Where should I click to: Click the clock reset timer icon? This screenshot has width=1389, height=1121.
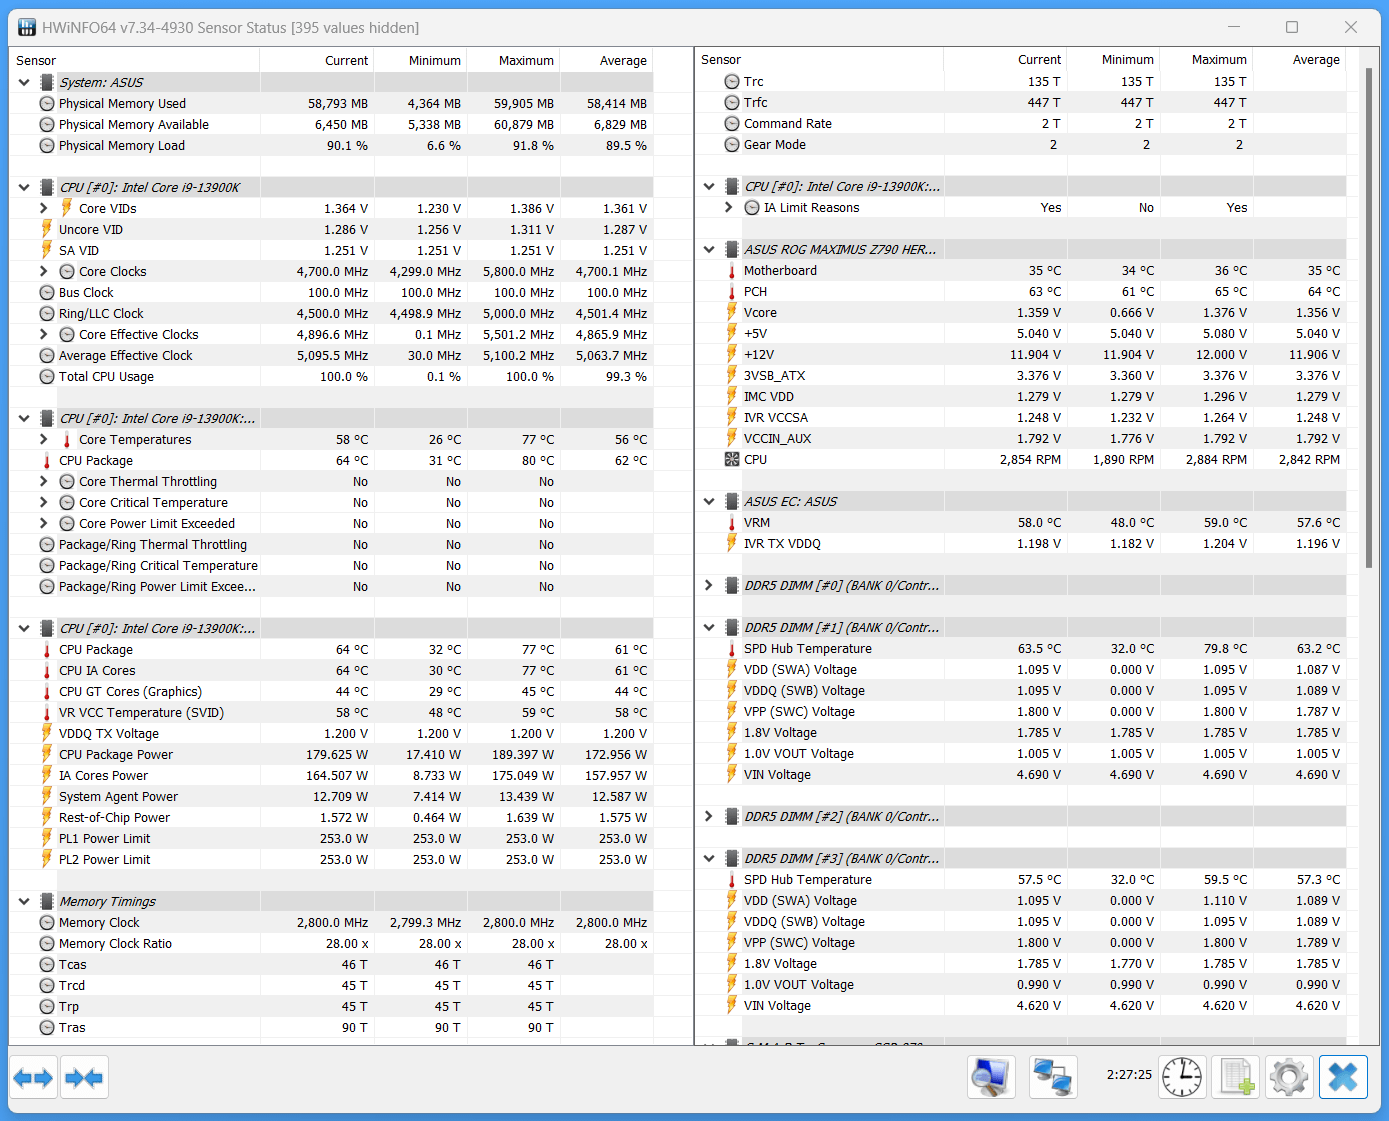pyautogui.click(x=1182, y=1077)
